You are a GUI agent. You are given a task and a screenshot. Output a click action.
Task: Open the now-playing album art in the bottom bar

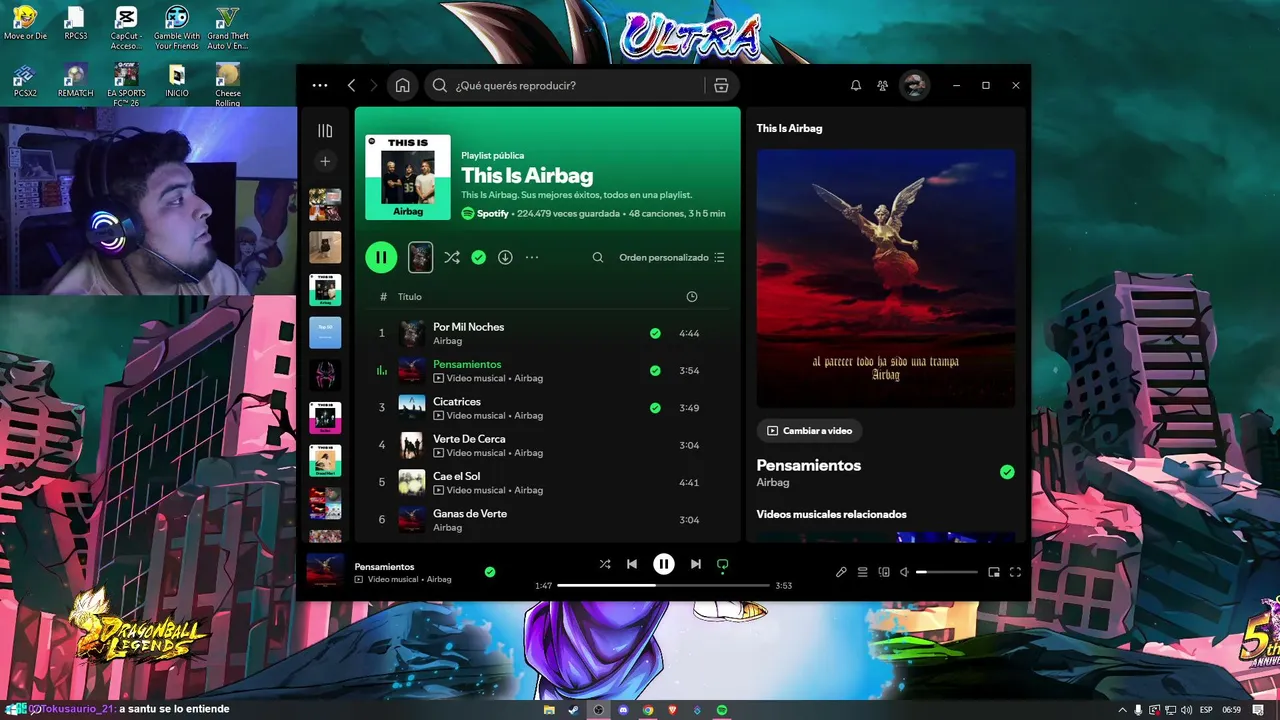325,570
